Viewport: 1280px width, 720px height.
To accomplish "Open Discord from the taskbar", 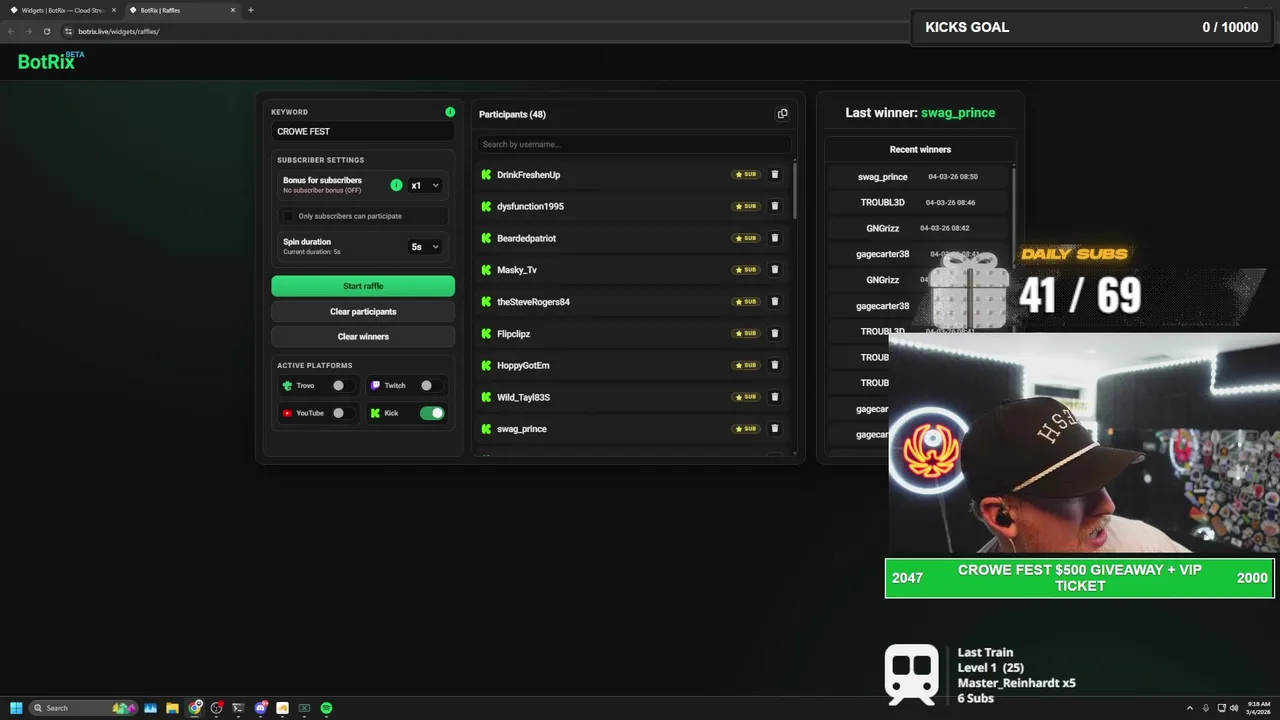I will (260, 708).
